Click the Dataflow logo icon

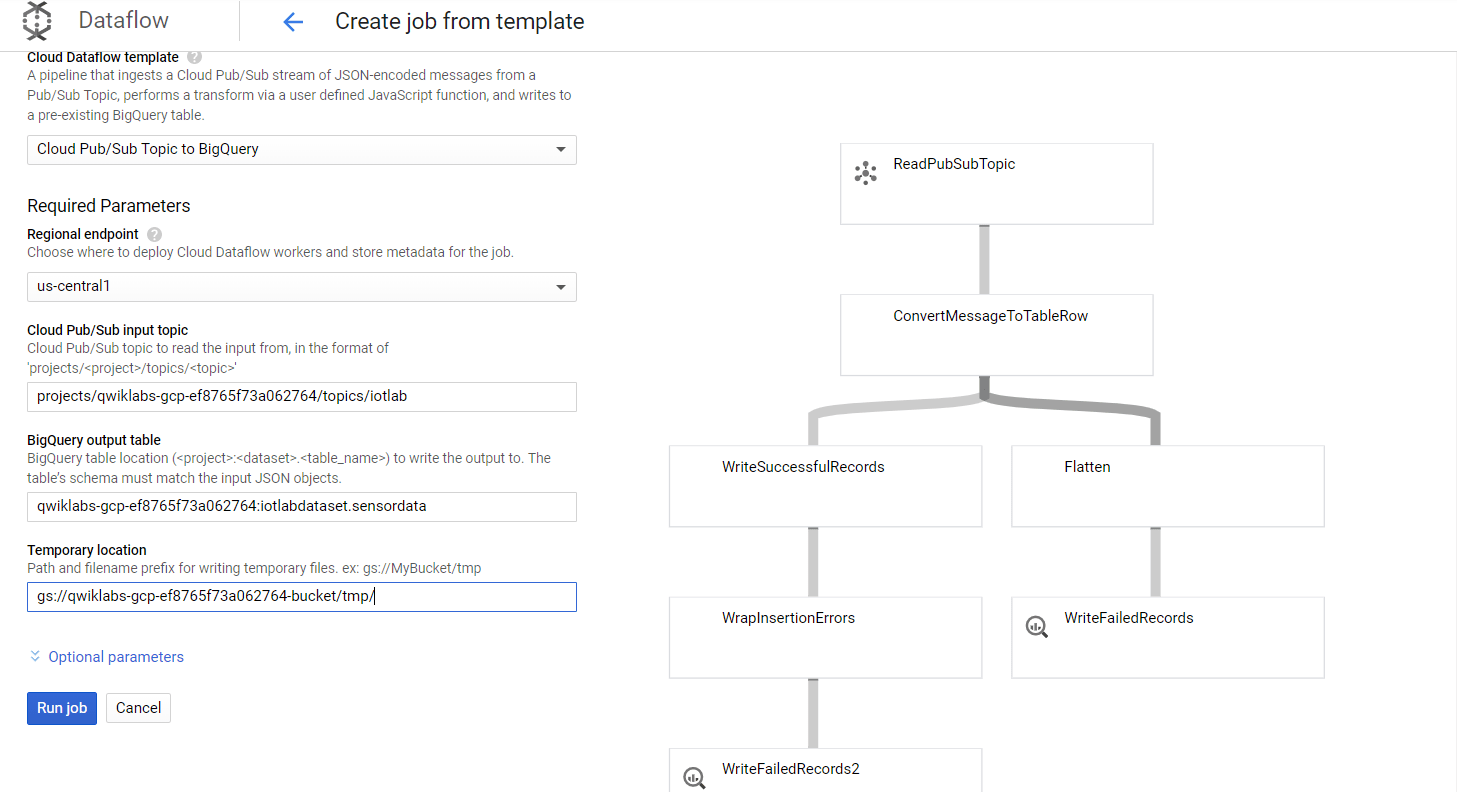pyautogui.click(x=36, y=20)
